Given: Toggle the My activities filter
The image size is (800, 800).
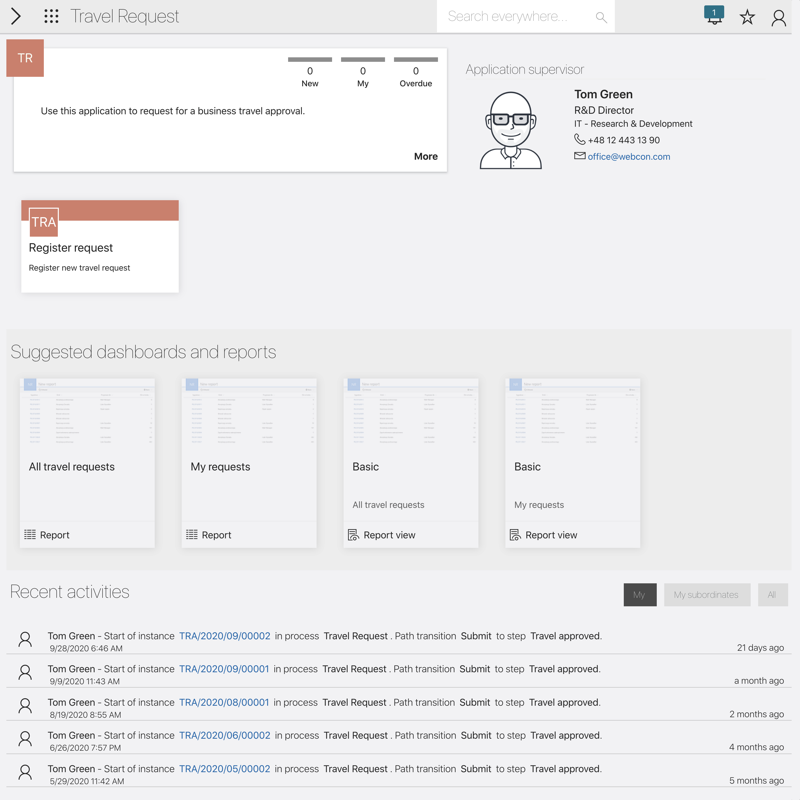Looking at the screenshot, I should point(639,595).
